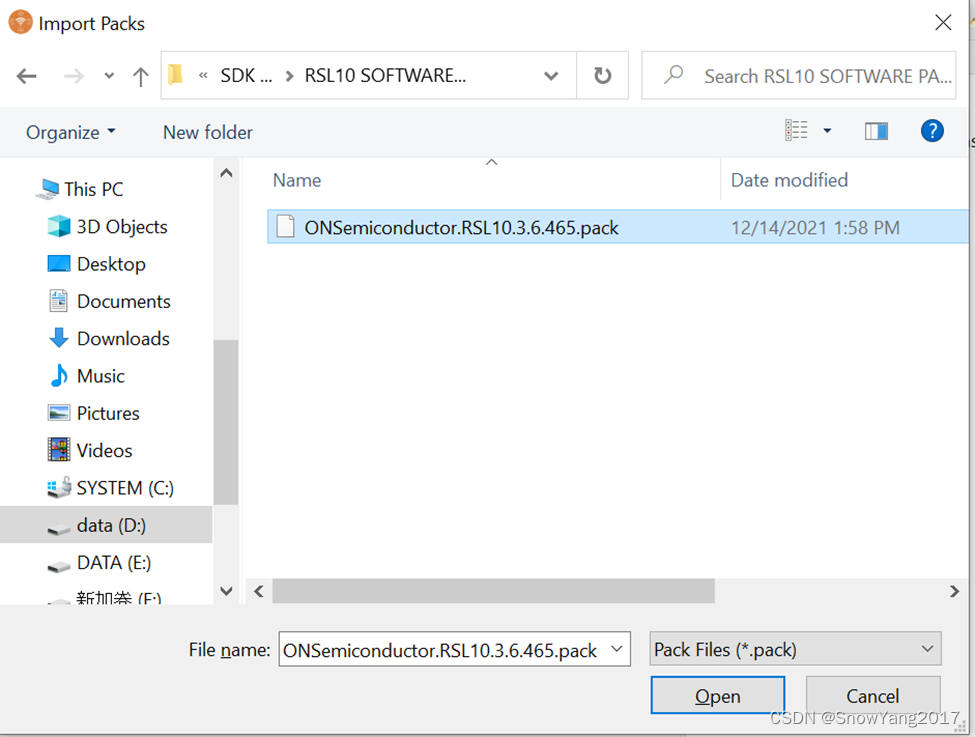The height and width of the screenshot is (737, 975).
Task: Create a New folder
Action: pyautogui.click(x=208, y=132)
